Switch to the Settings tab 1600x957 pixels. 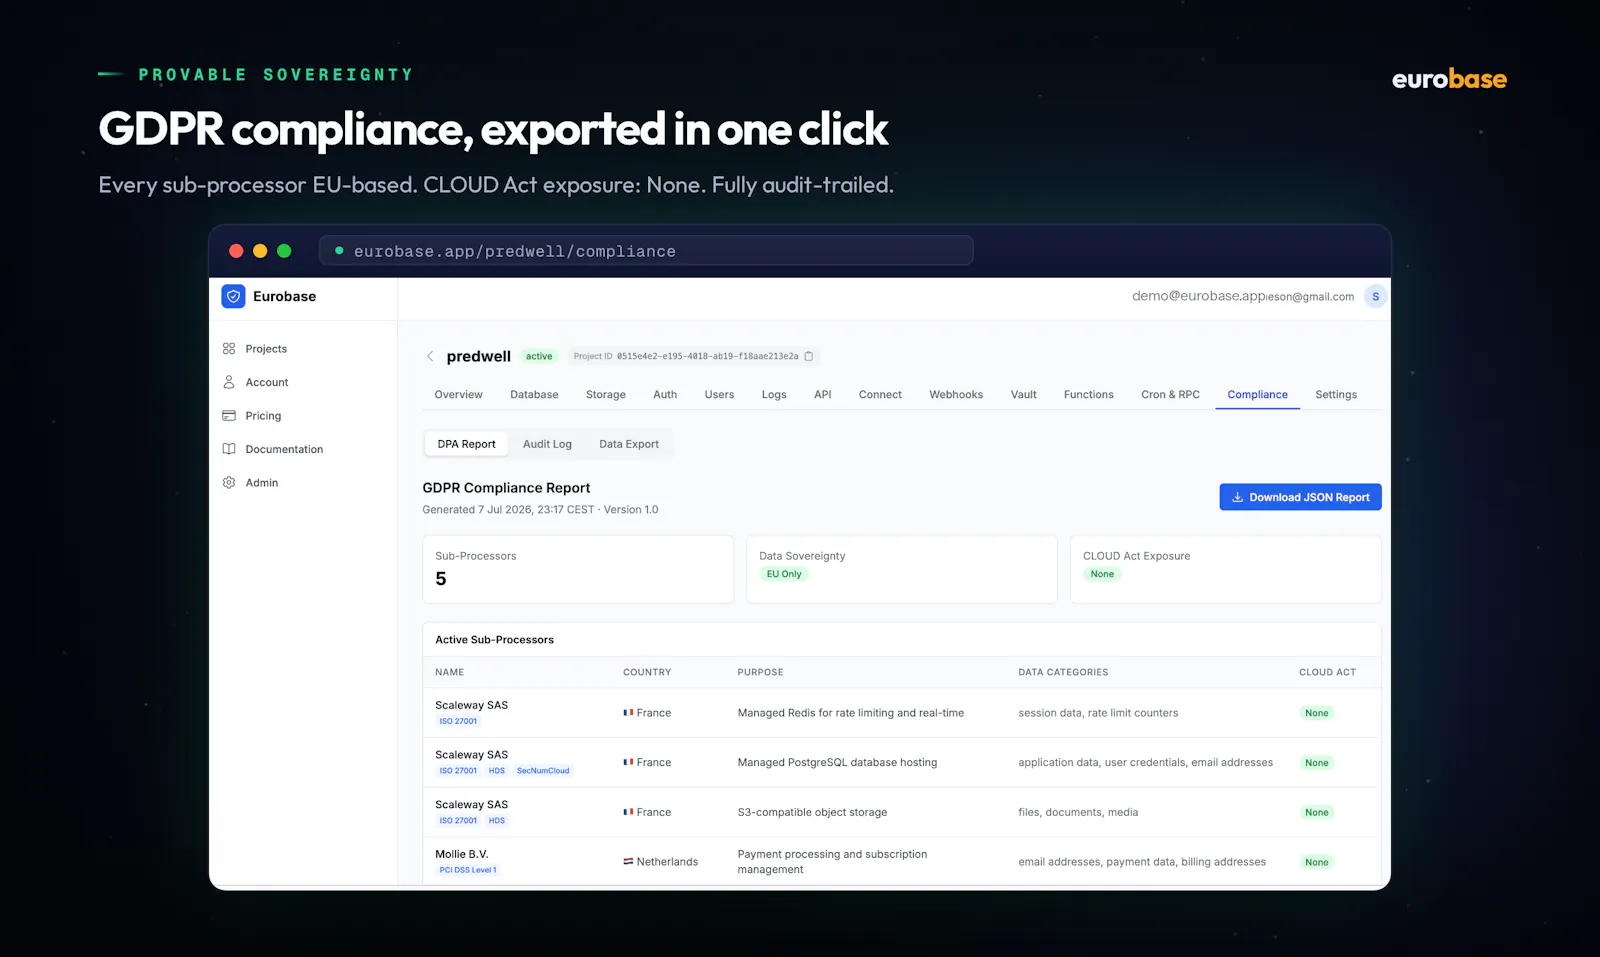(x=1336, y=395)
